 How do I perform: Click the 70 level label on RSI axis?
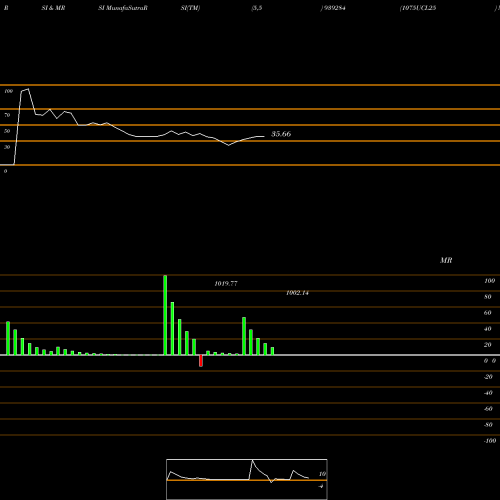pyautogui.click(x=7, y=115)
